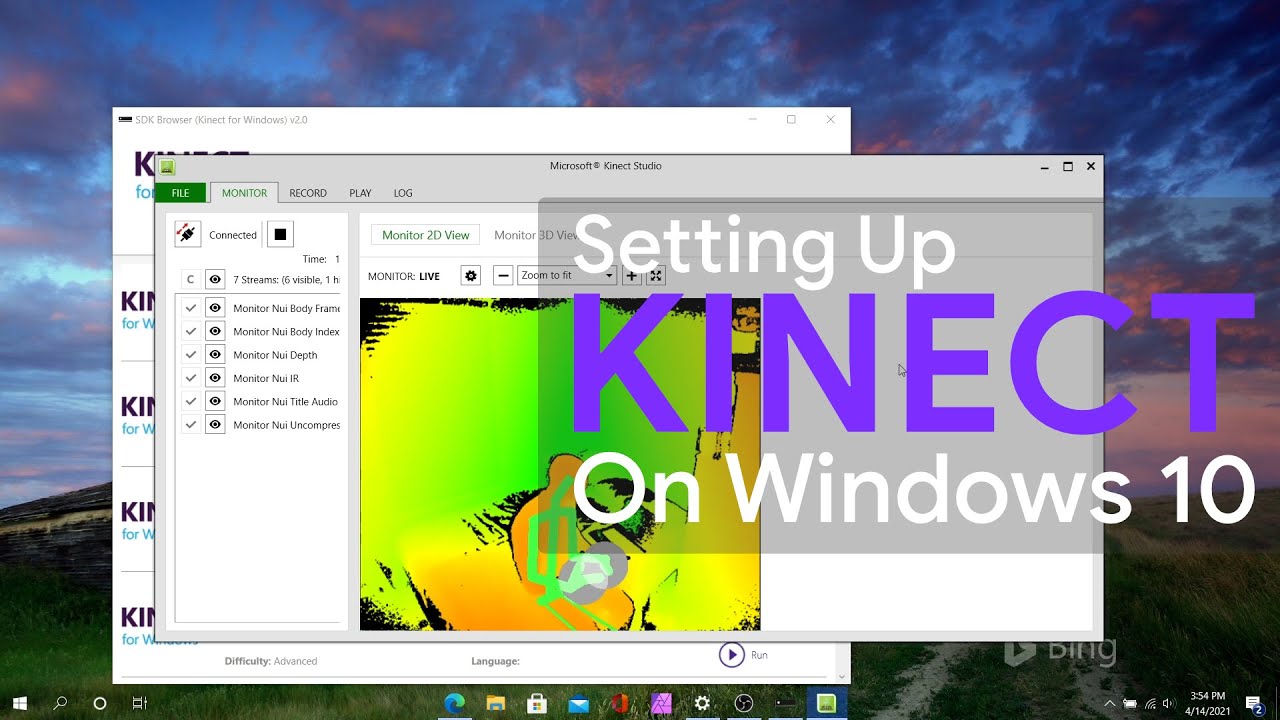This screenshot has width=1280, height=720.
Task: Hide the Monitor Nui Uncompres stream
Action: tap(214, 425)
